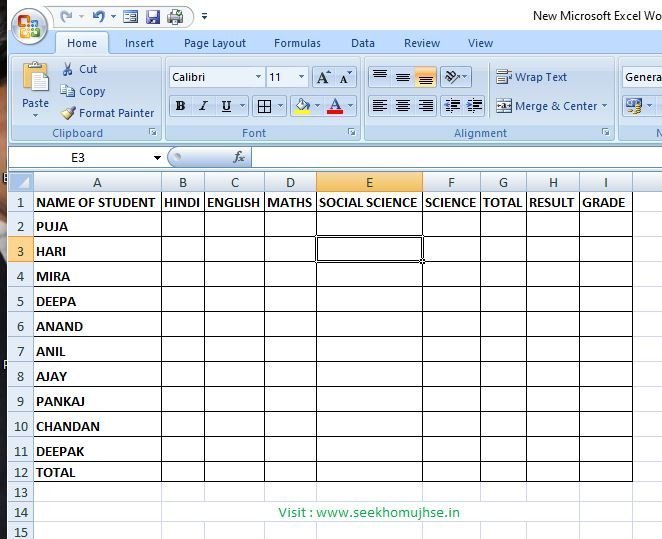The height and width of the screenshot is (539, 662).
Task: Open the Formulas tab
Action: [297, 43]
